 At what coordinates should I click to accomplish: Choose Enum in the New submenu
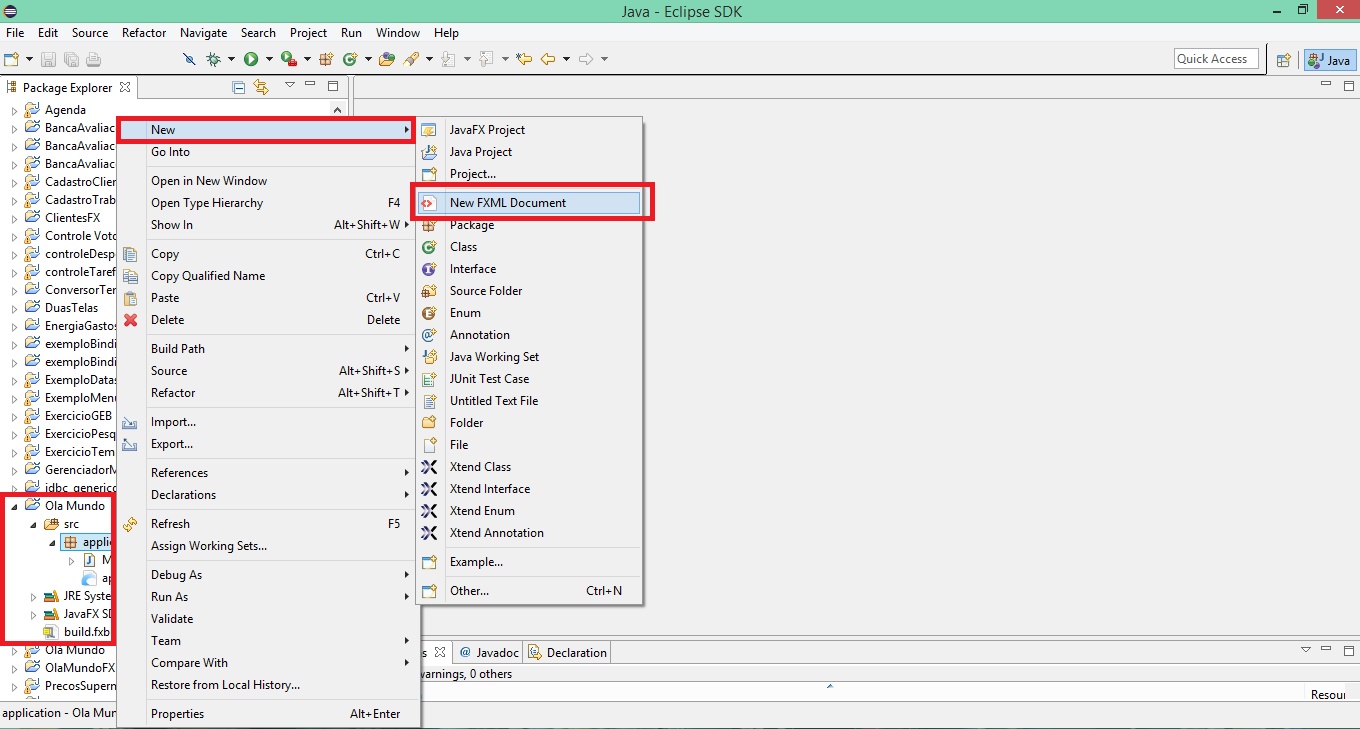coord(529,313)
